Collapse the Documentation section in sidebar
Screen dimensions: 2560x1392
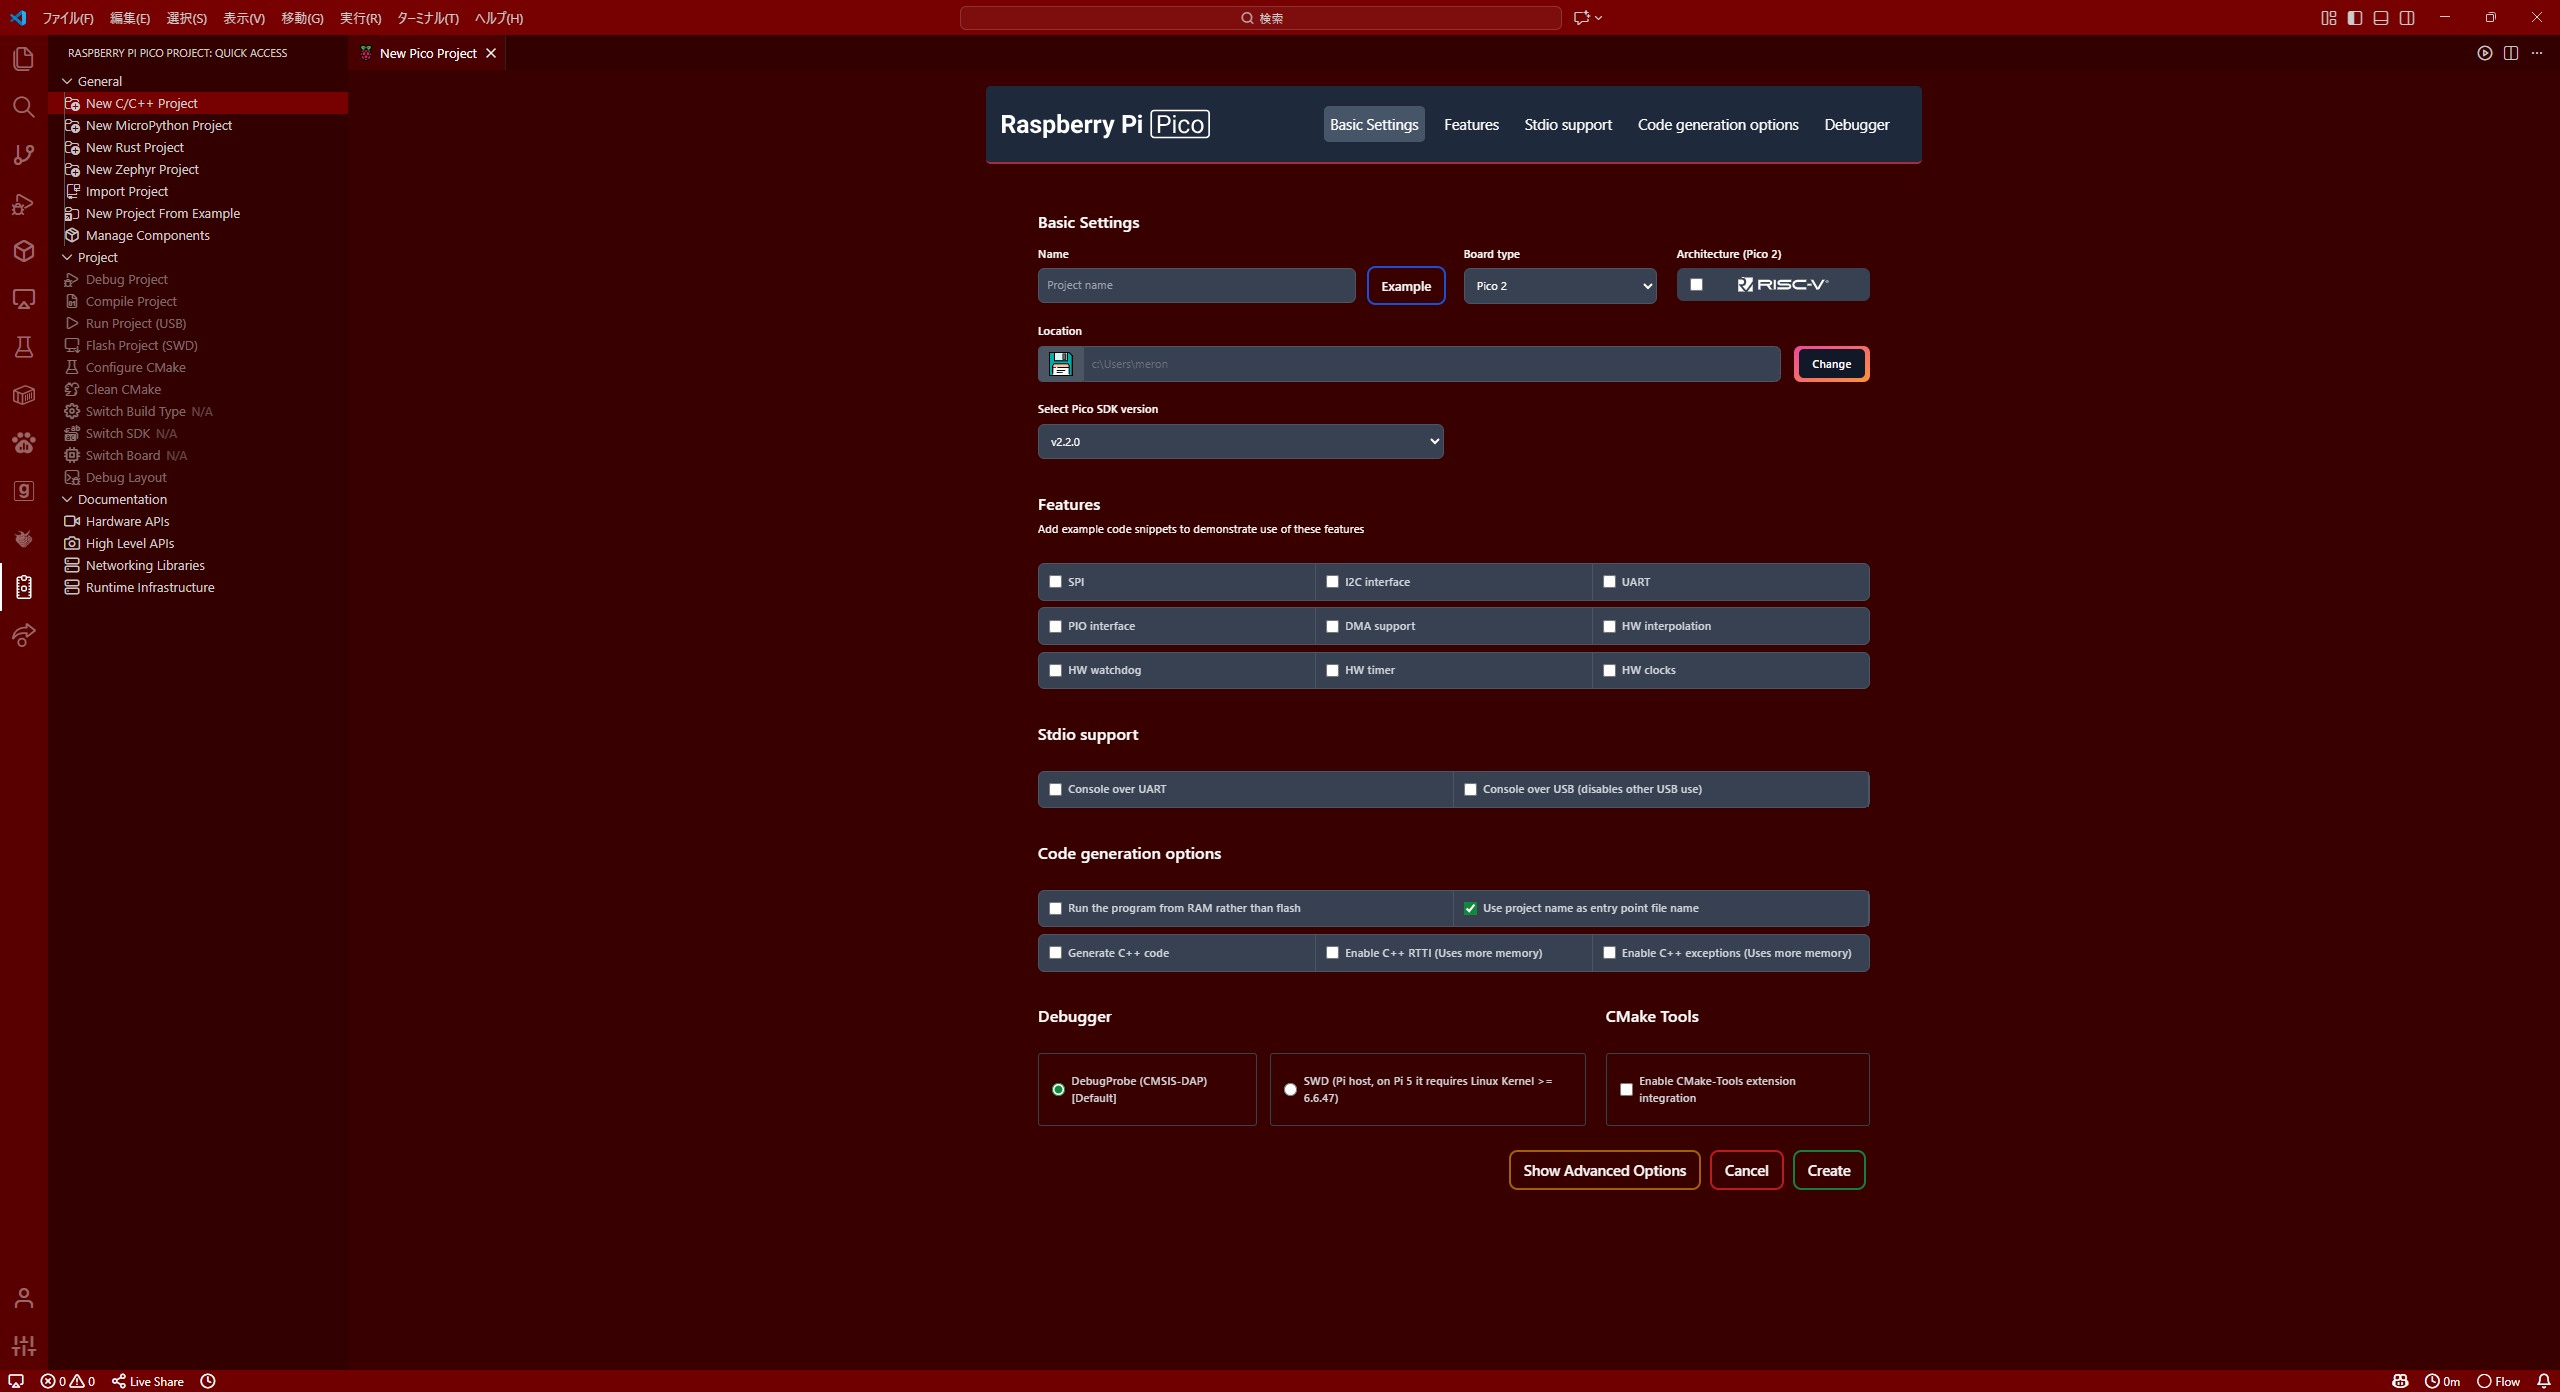pyautogui.click(x=68, y=499)
